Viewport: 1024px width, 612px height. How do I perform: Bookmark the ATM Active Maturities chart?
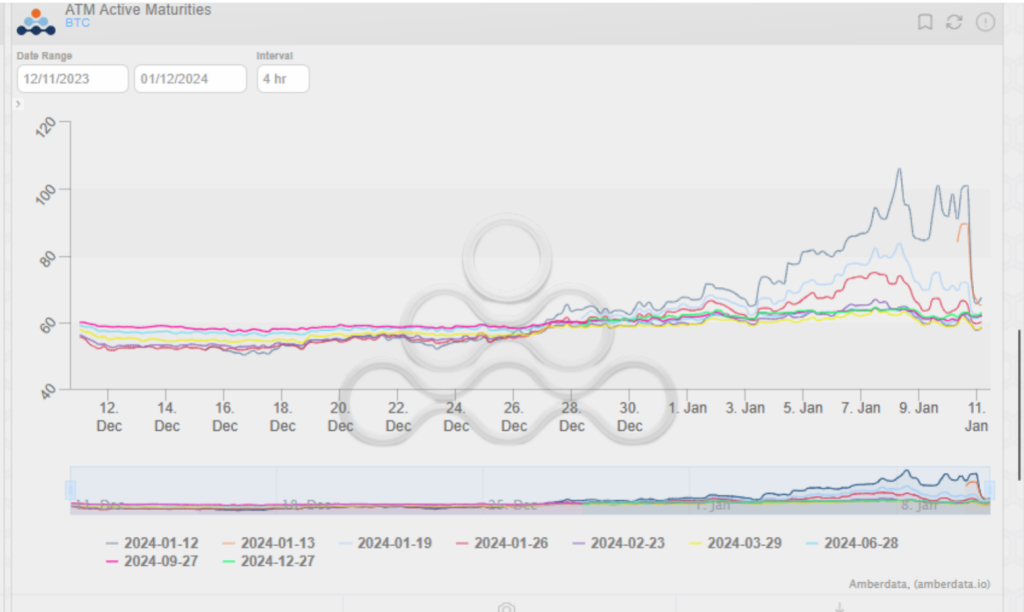pos(925,22)
